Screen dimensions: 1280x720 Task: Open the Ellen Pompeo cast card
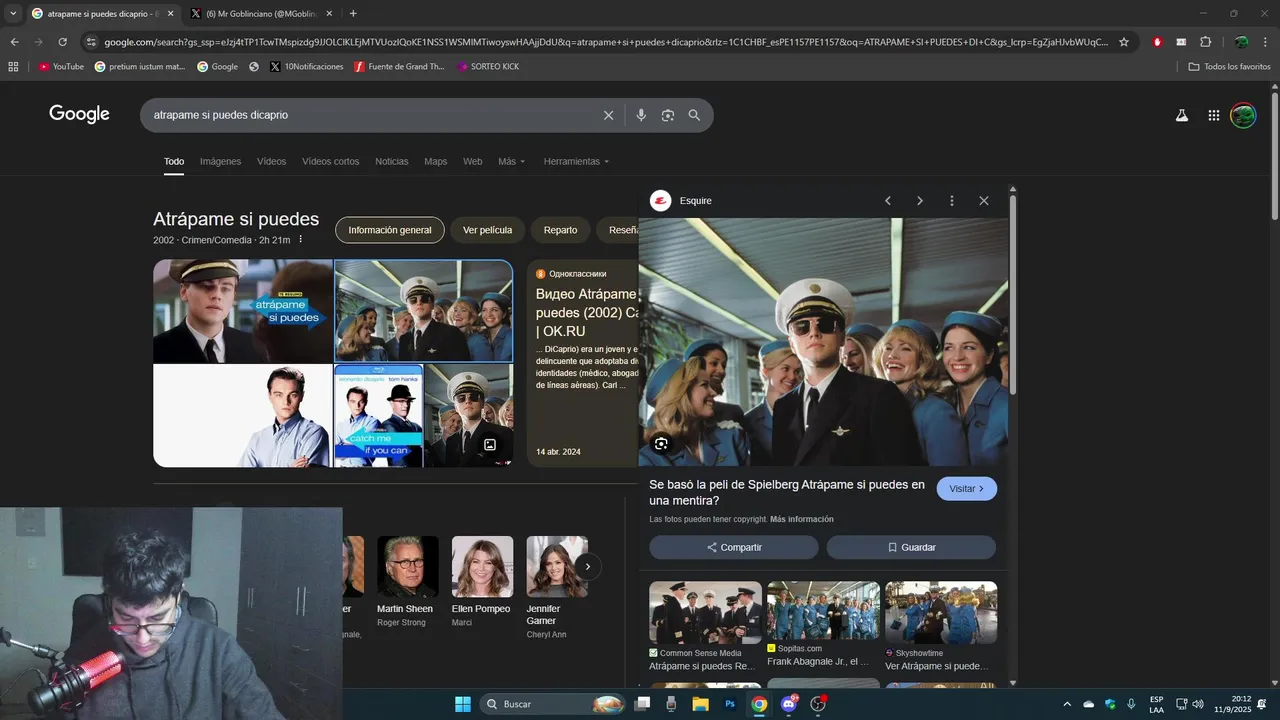(482, 582)
